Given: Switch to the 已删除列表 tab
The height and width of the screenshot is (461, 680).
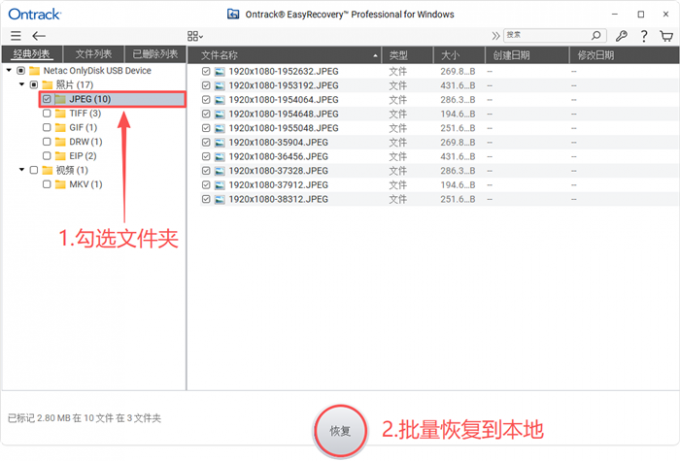Looking at the screenshot, I should [x=155, y=54].
